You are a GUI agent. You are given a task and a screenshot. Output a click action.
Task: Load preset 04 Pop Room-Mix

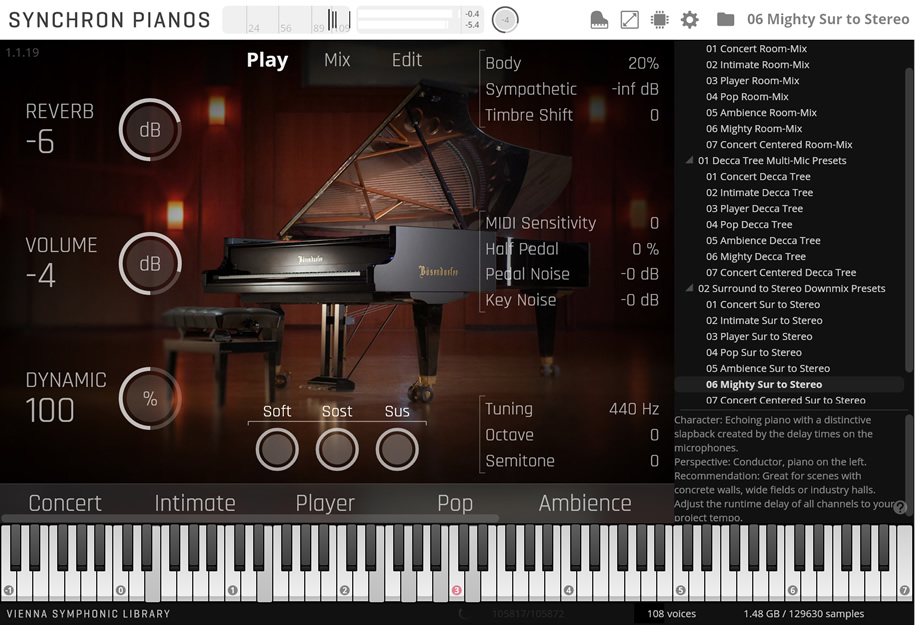[x=747, y=96]
